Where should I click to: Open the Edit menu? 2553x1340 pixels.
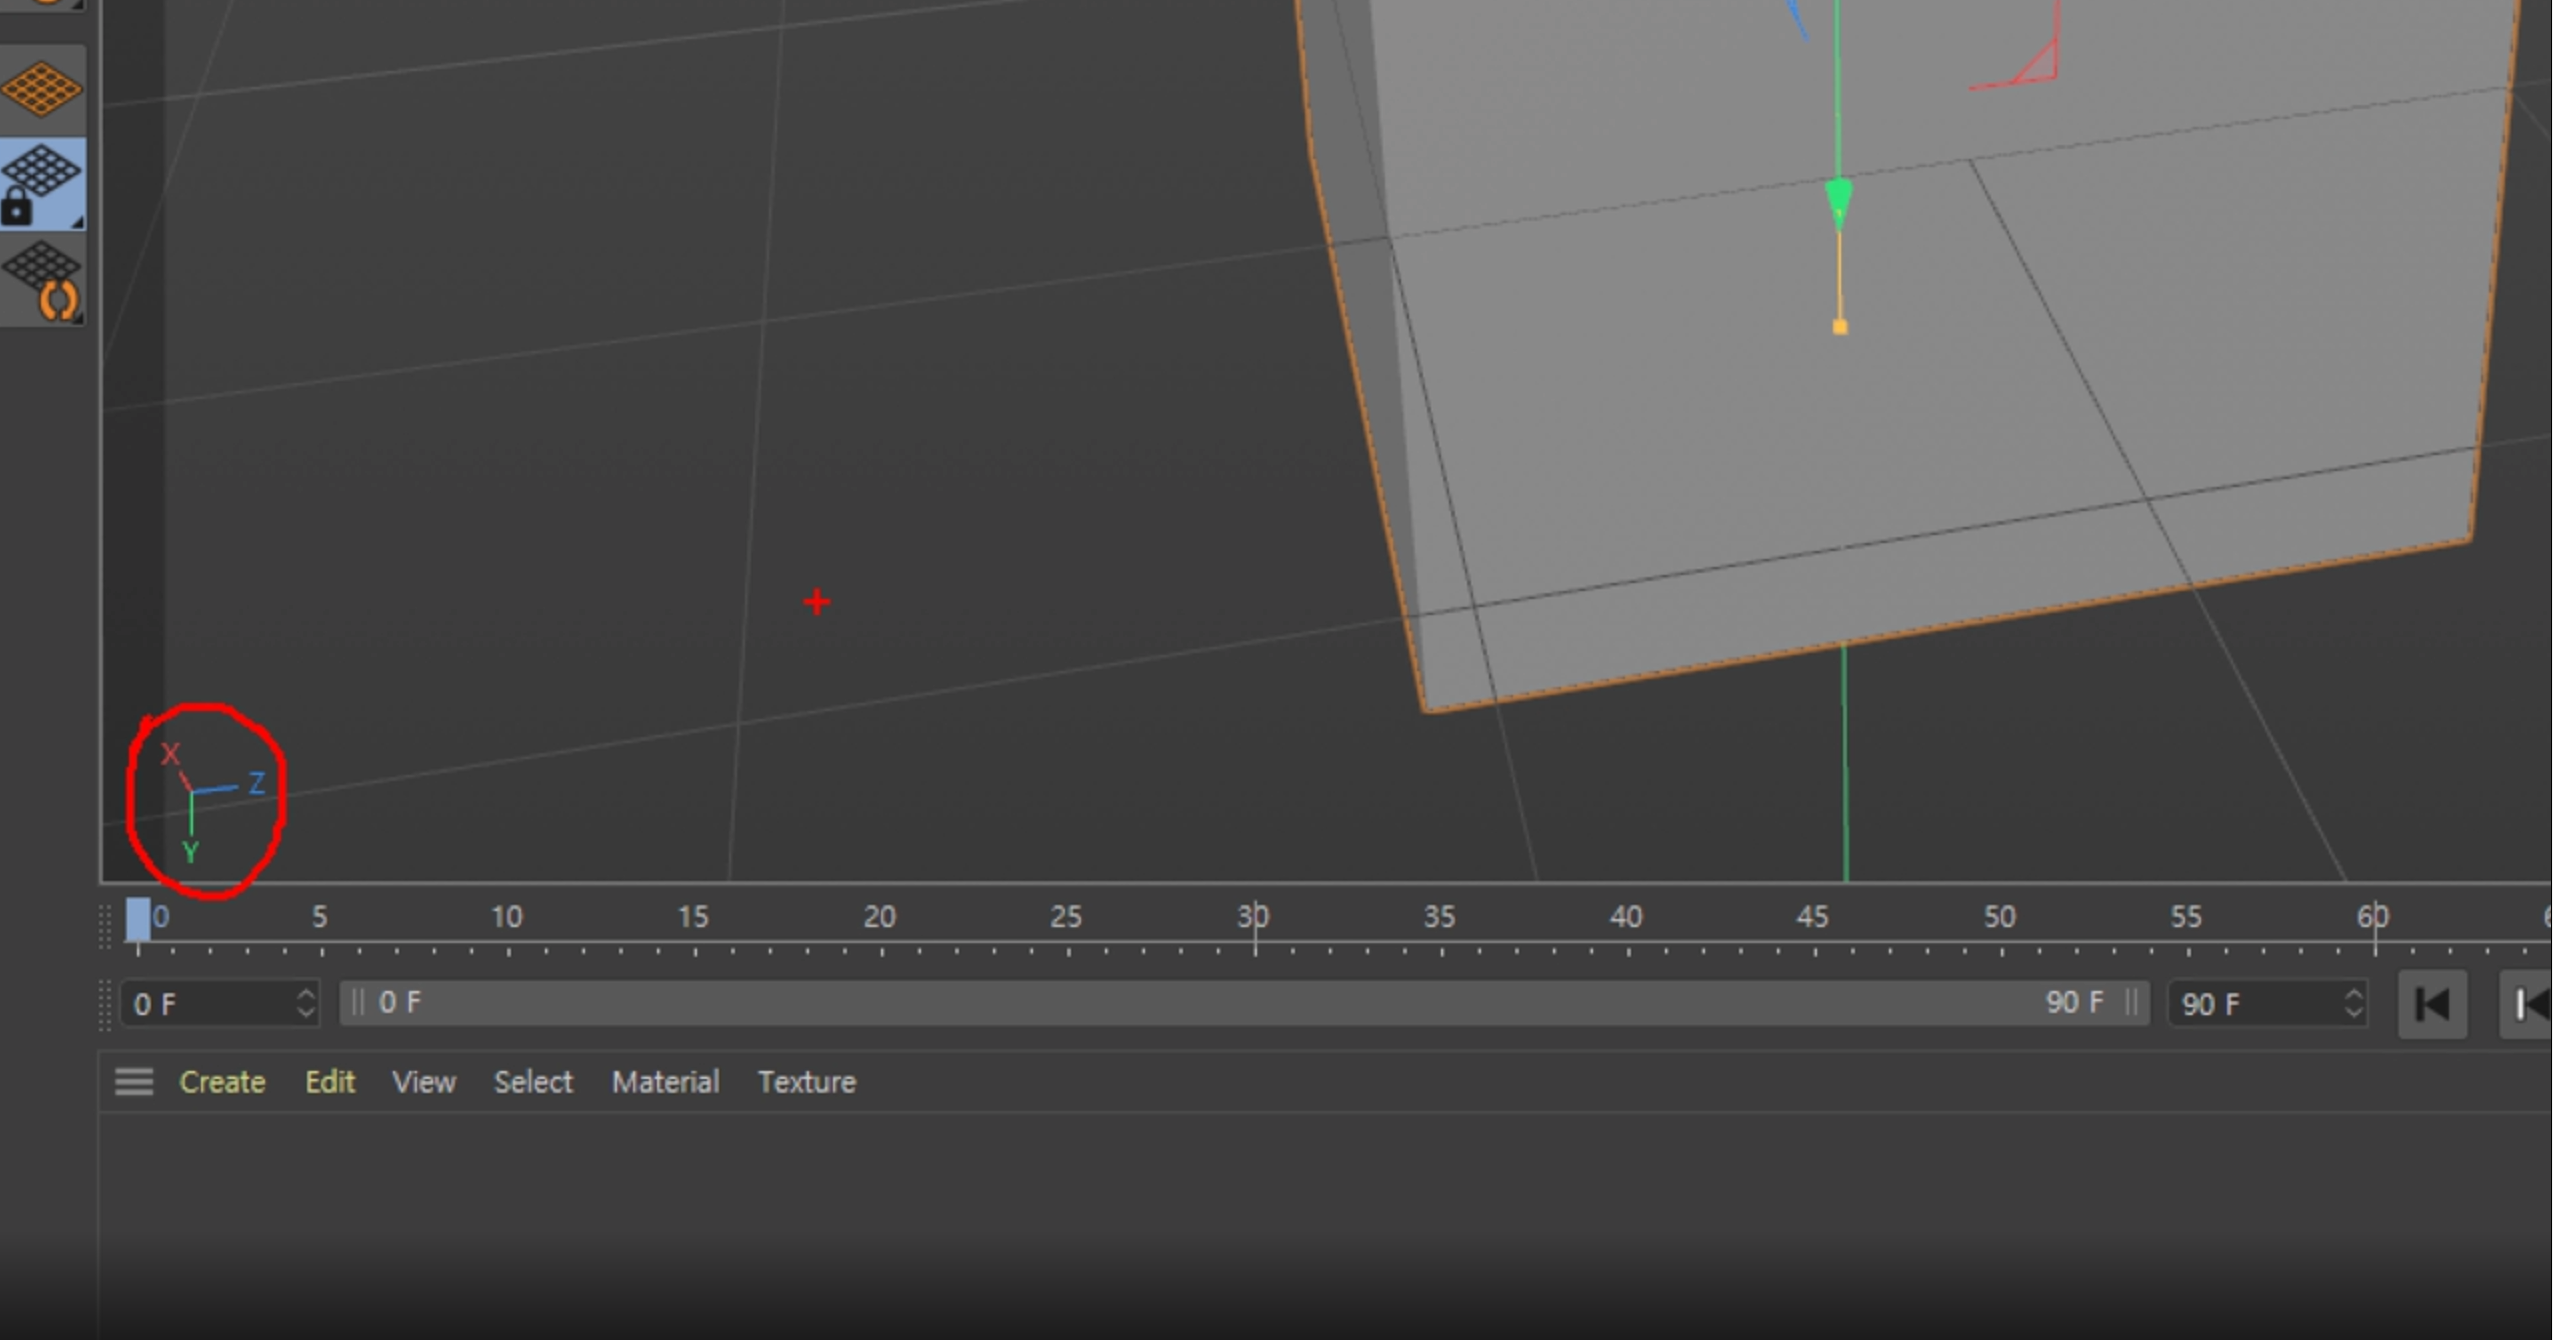(x=329, y=1082)
